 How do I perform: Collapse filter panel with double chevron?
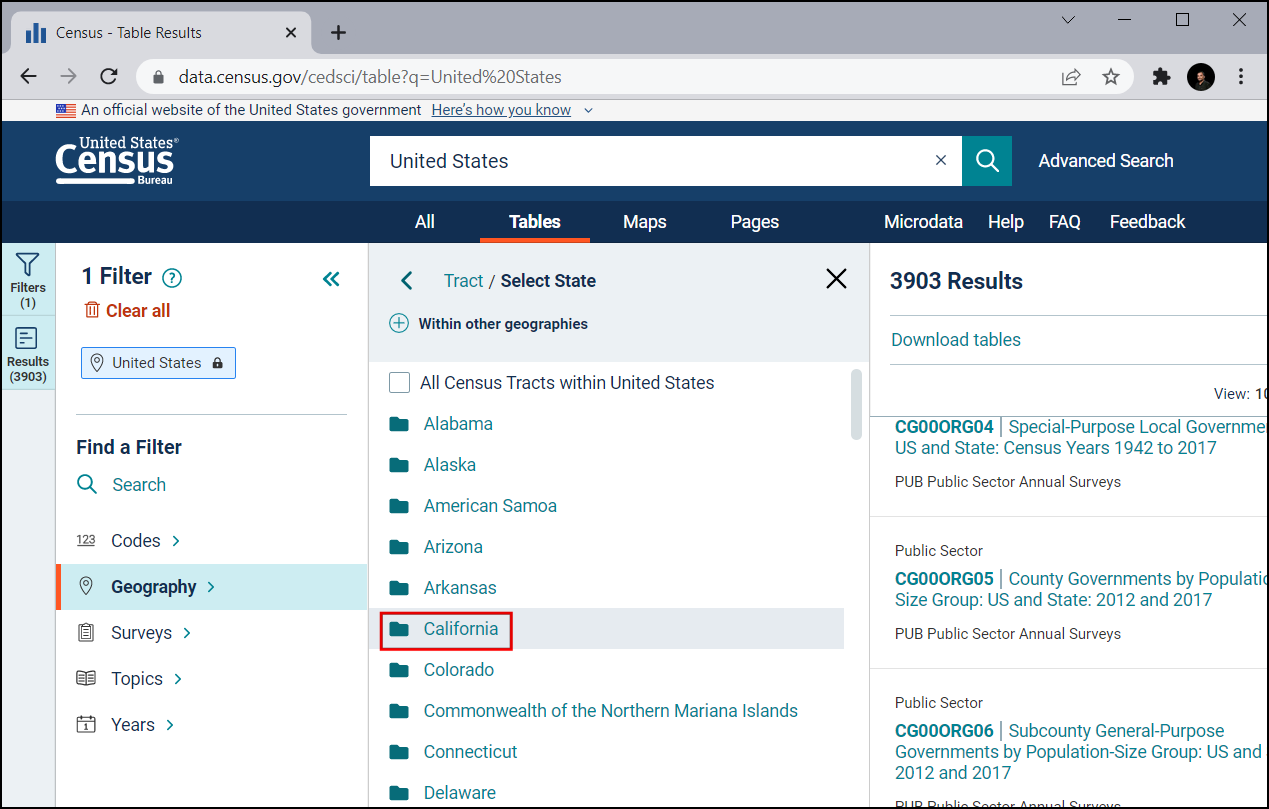pos(331,279)
